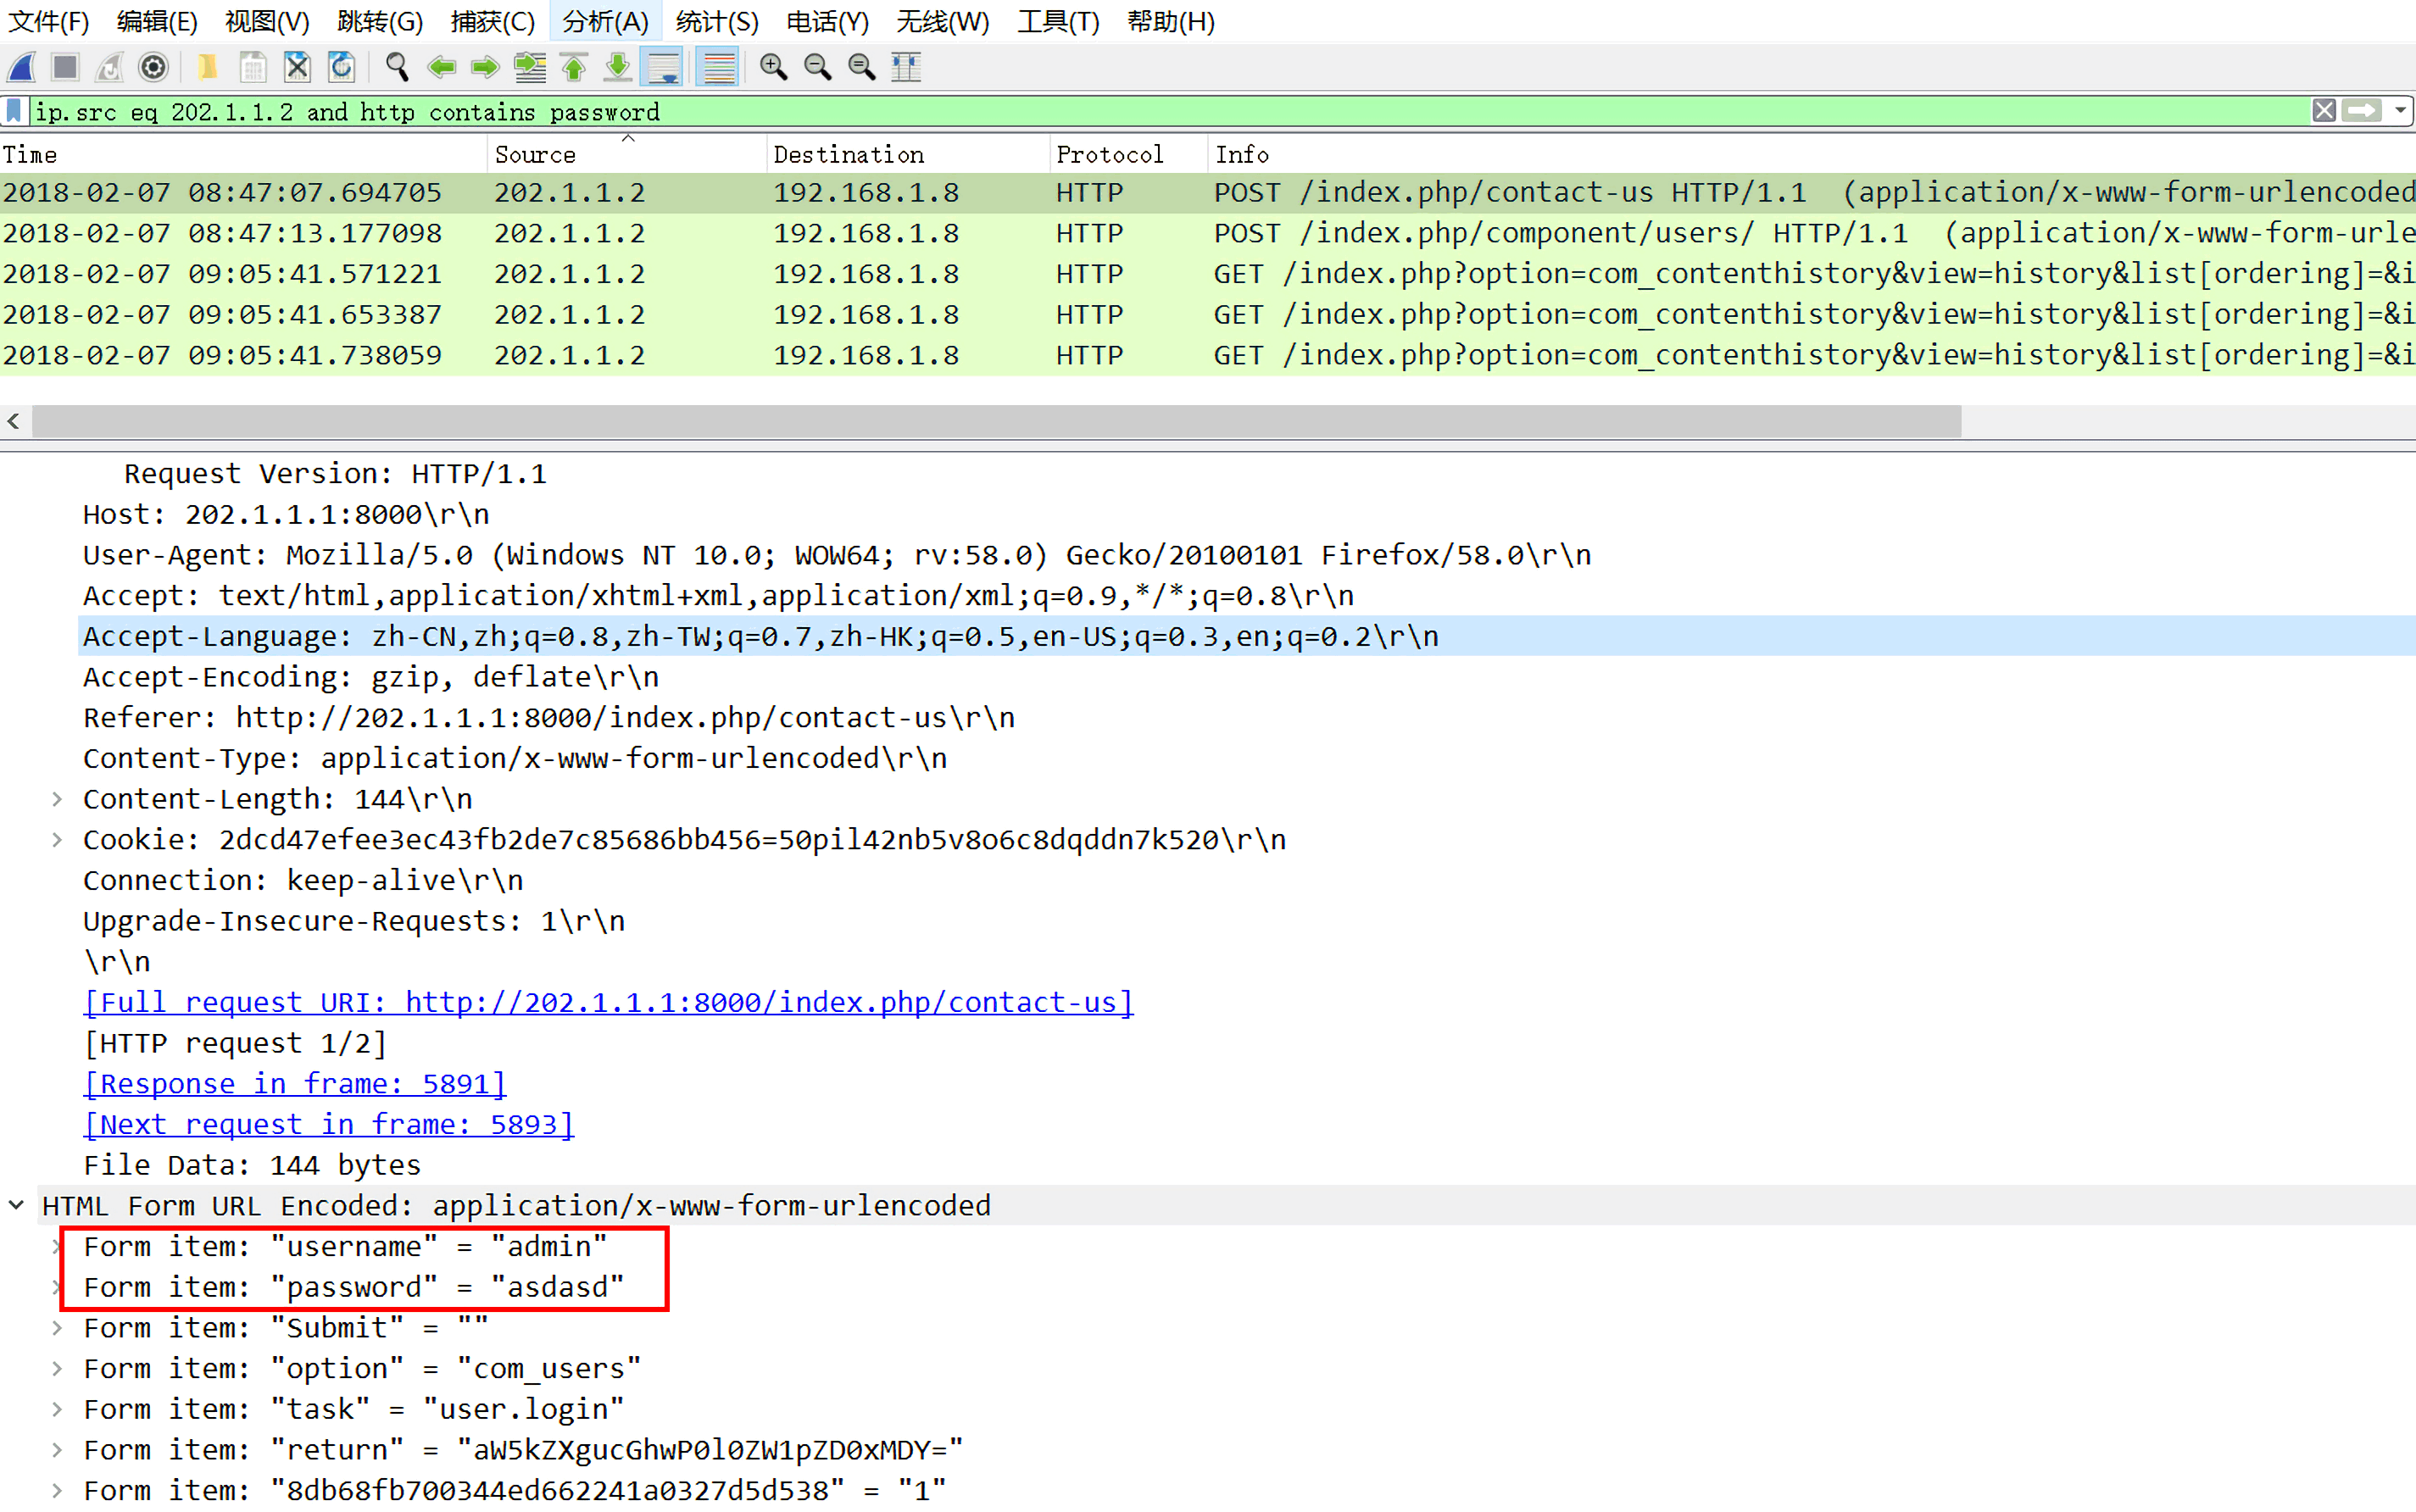Click into the display filter field

coord(1170,111)
